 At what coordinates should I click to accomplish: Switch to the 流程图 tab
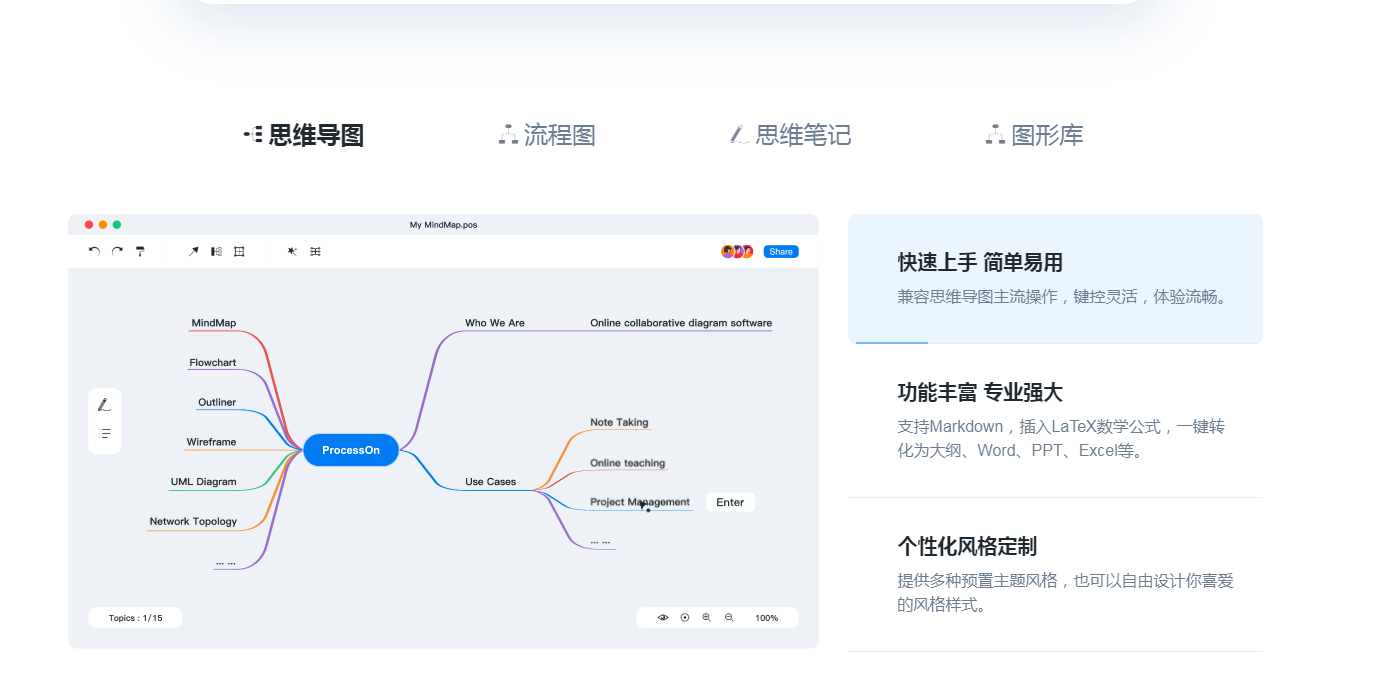547,135
